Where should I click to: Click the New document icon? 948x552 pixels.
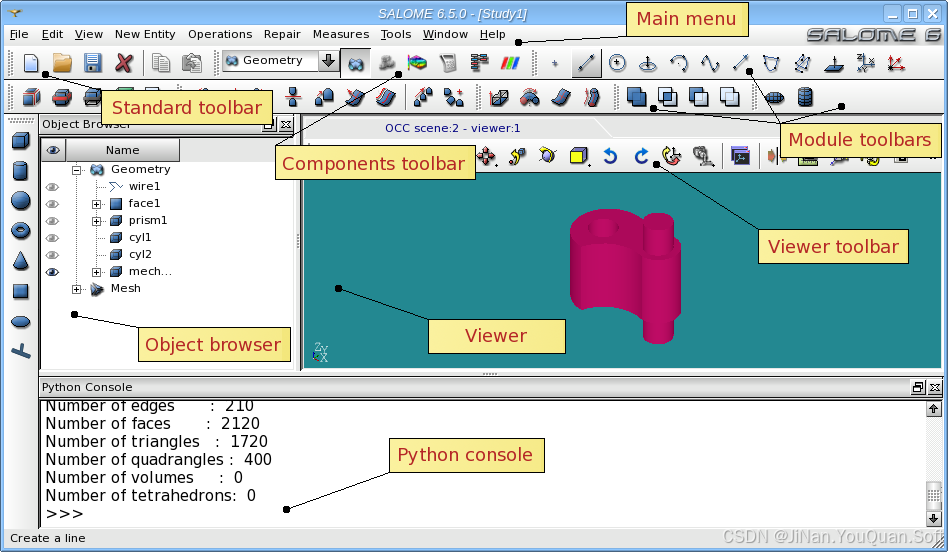[x=31, y=63]
